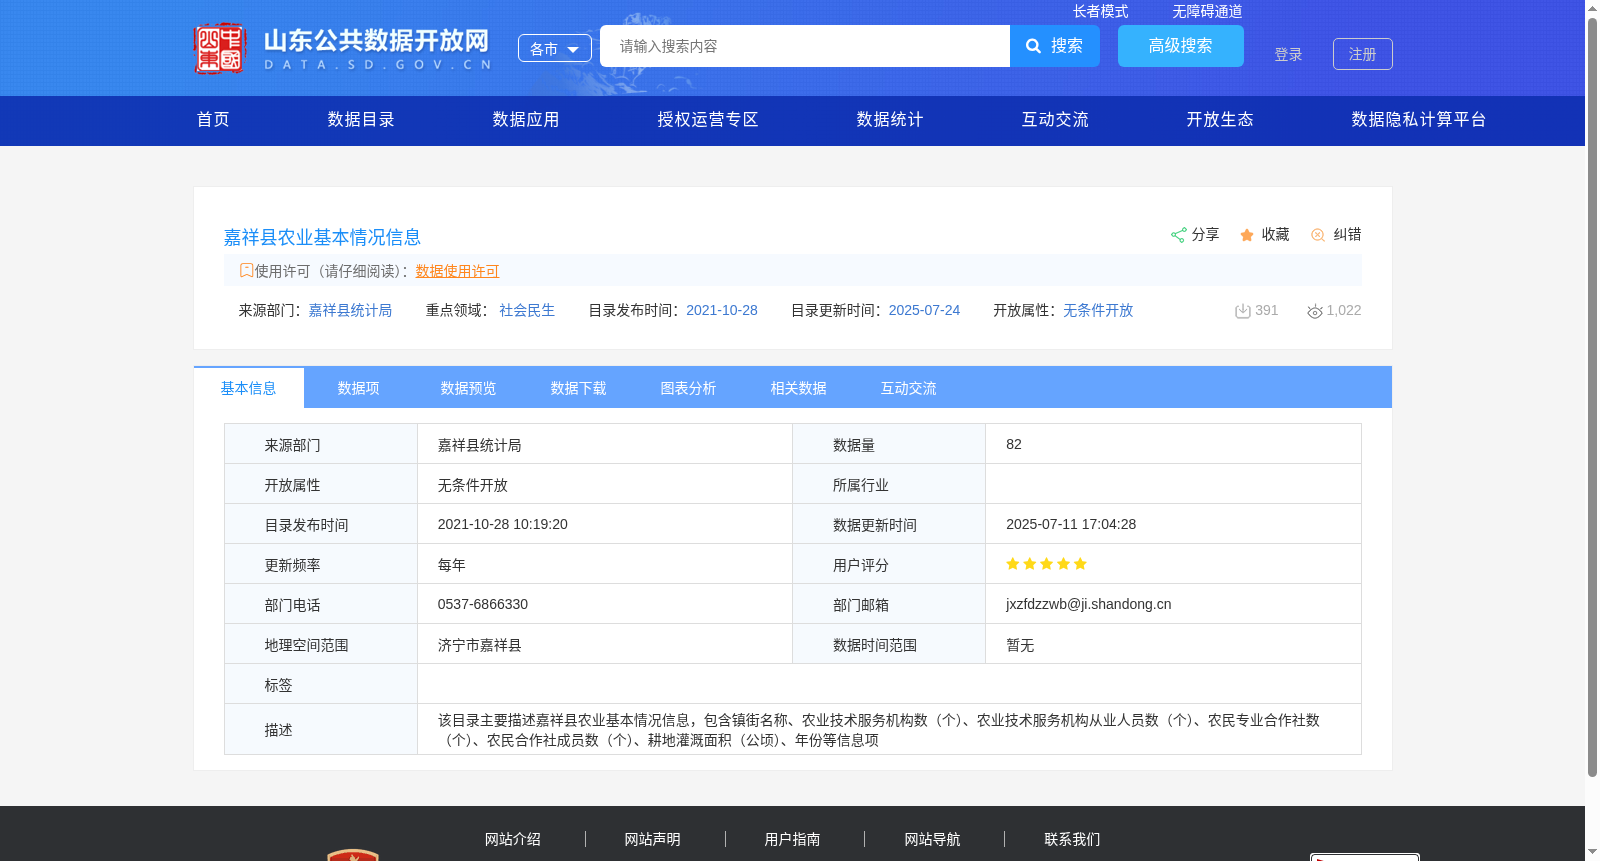Open 网站声明 footer link
The height and width of the screenshot is (861, 1600).
653,840
